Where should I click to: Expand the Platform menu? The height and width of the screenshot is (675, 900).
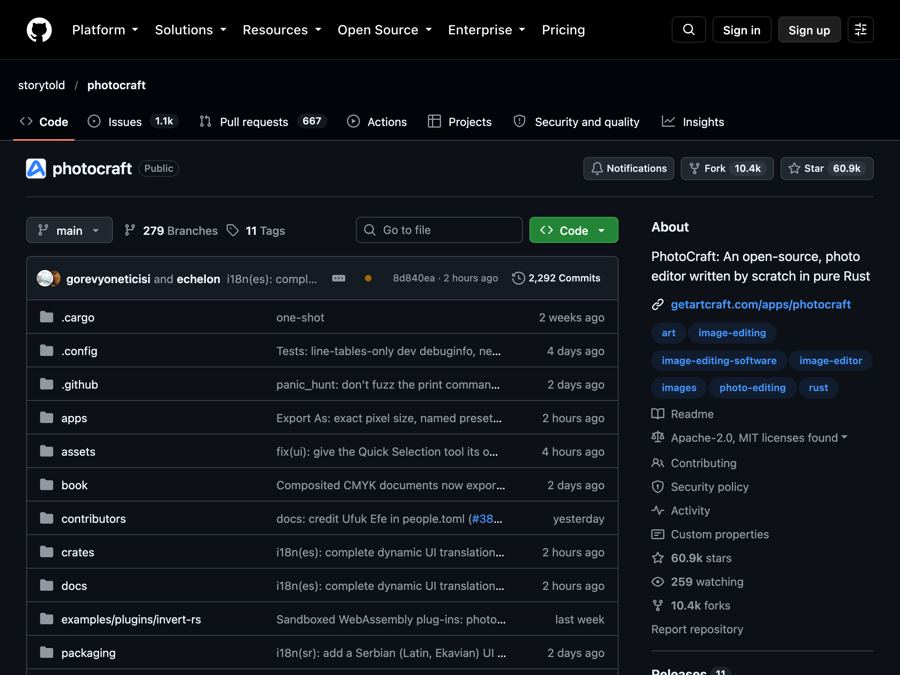tap(105, 30)
